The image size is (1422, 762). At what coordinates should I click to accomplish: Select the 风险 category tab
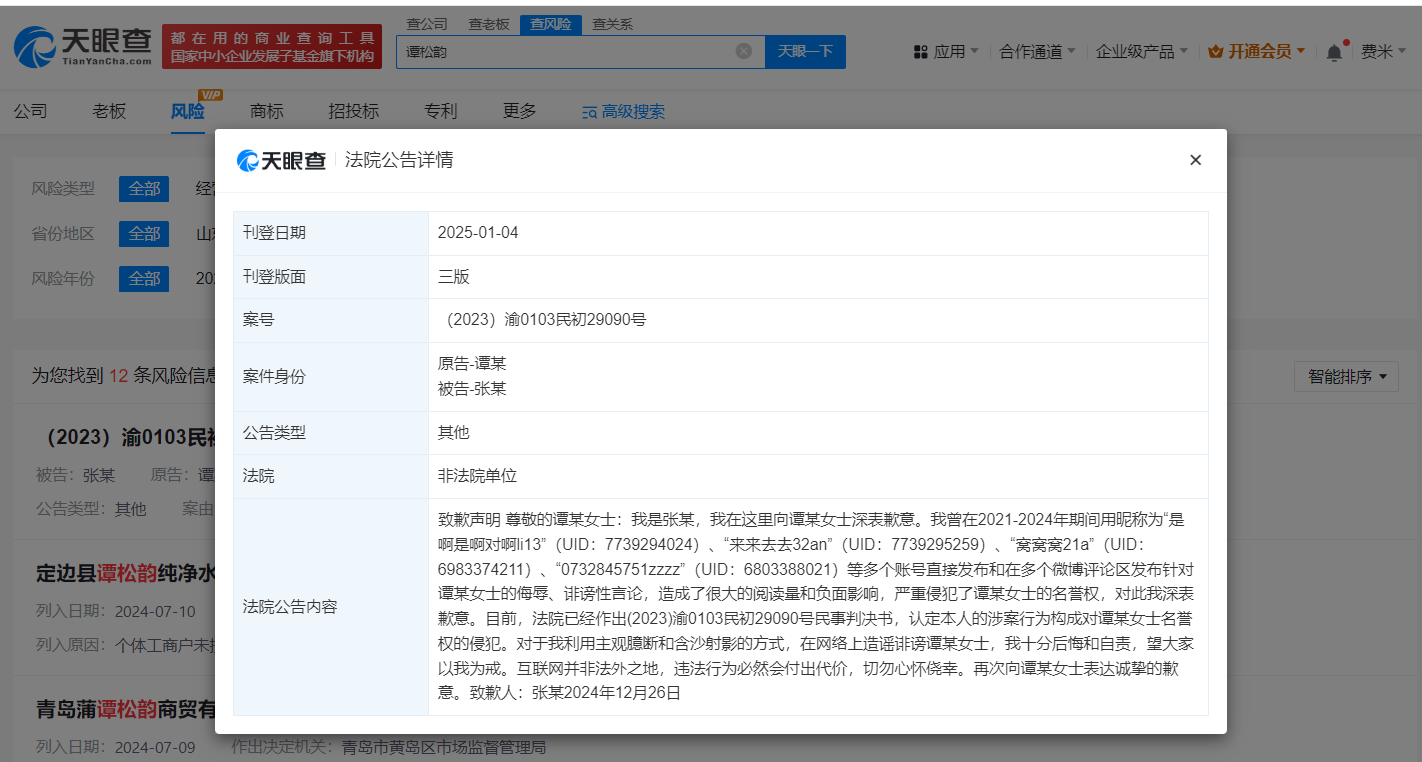pyautogui.click(x=188, y=111)
